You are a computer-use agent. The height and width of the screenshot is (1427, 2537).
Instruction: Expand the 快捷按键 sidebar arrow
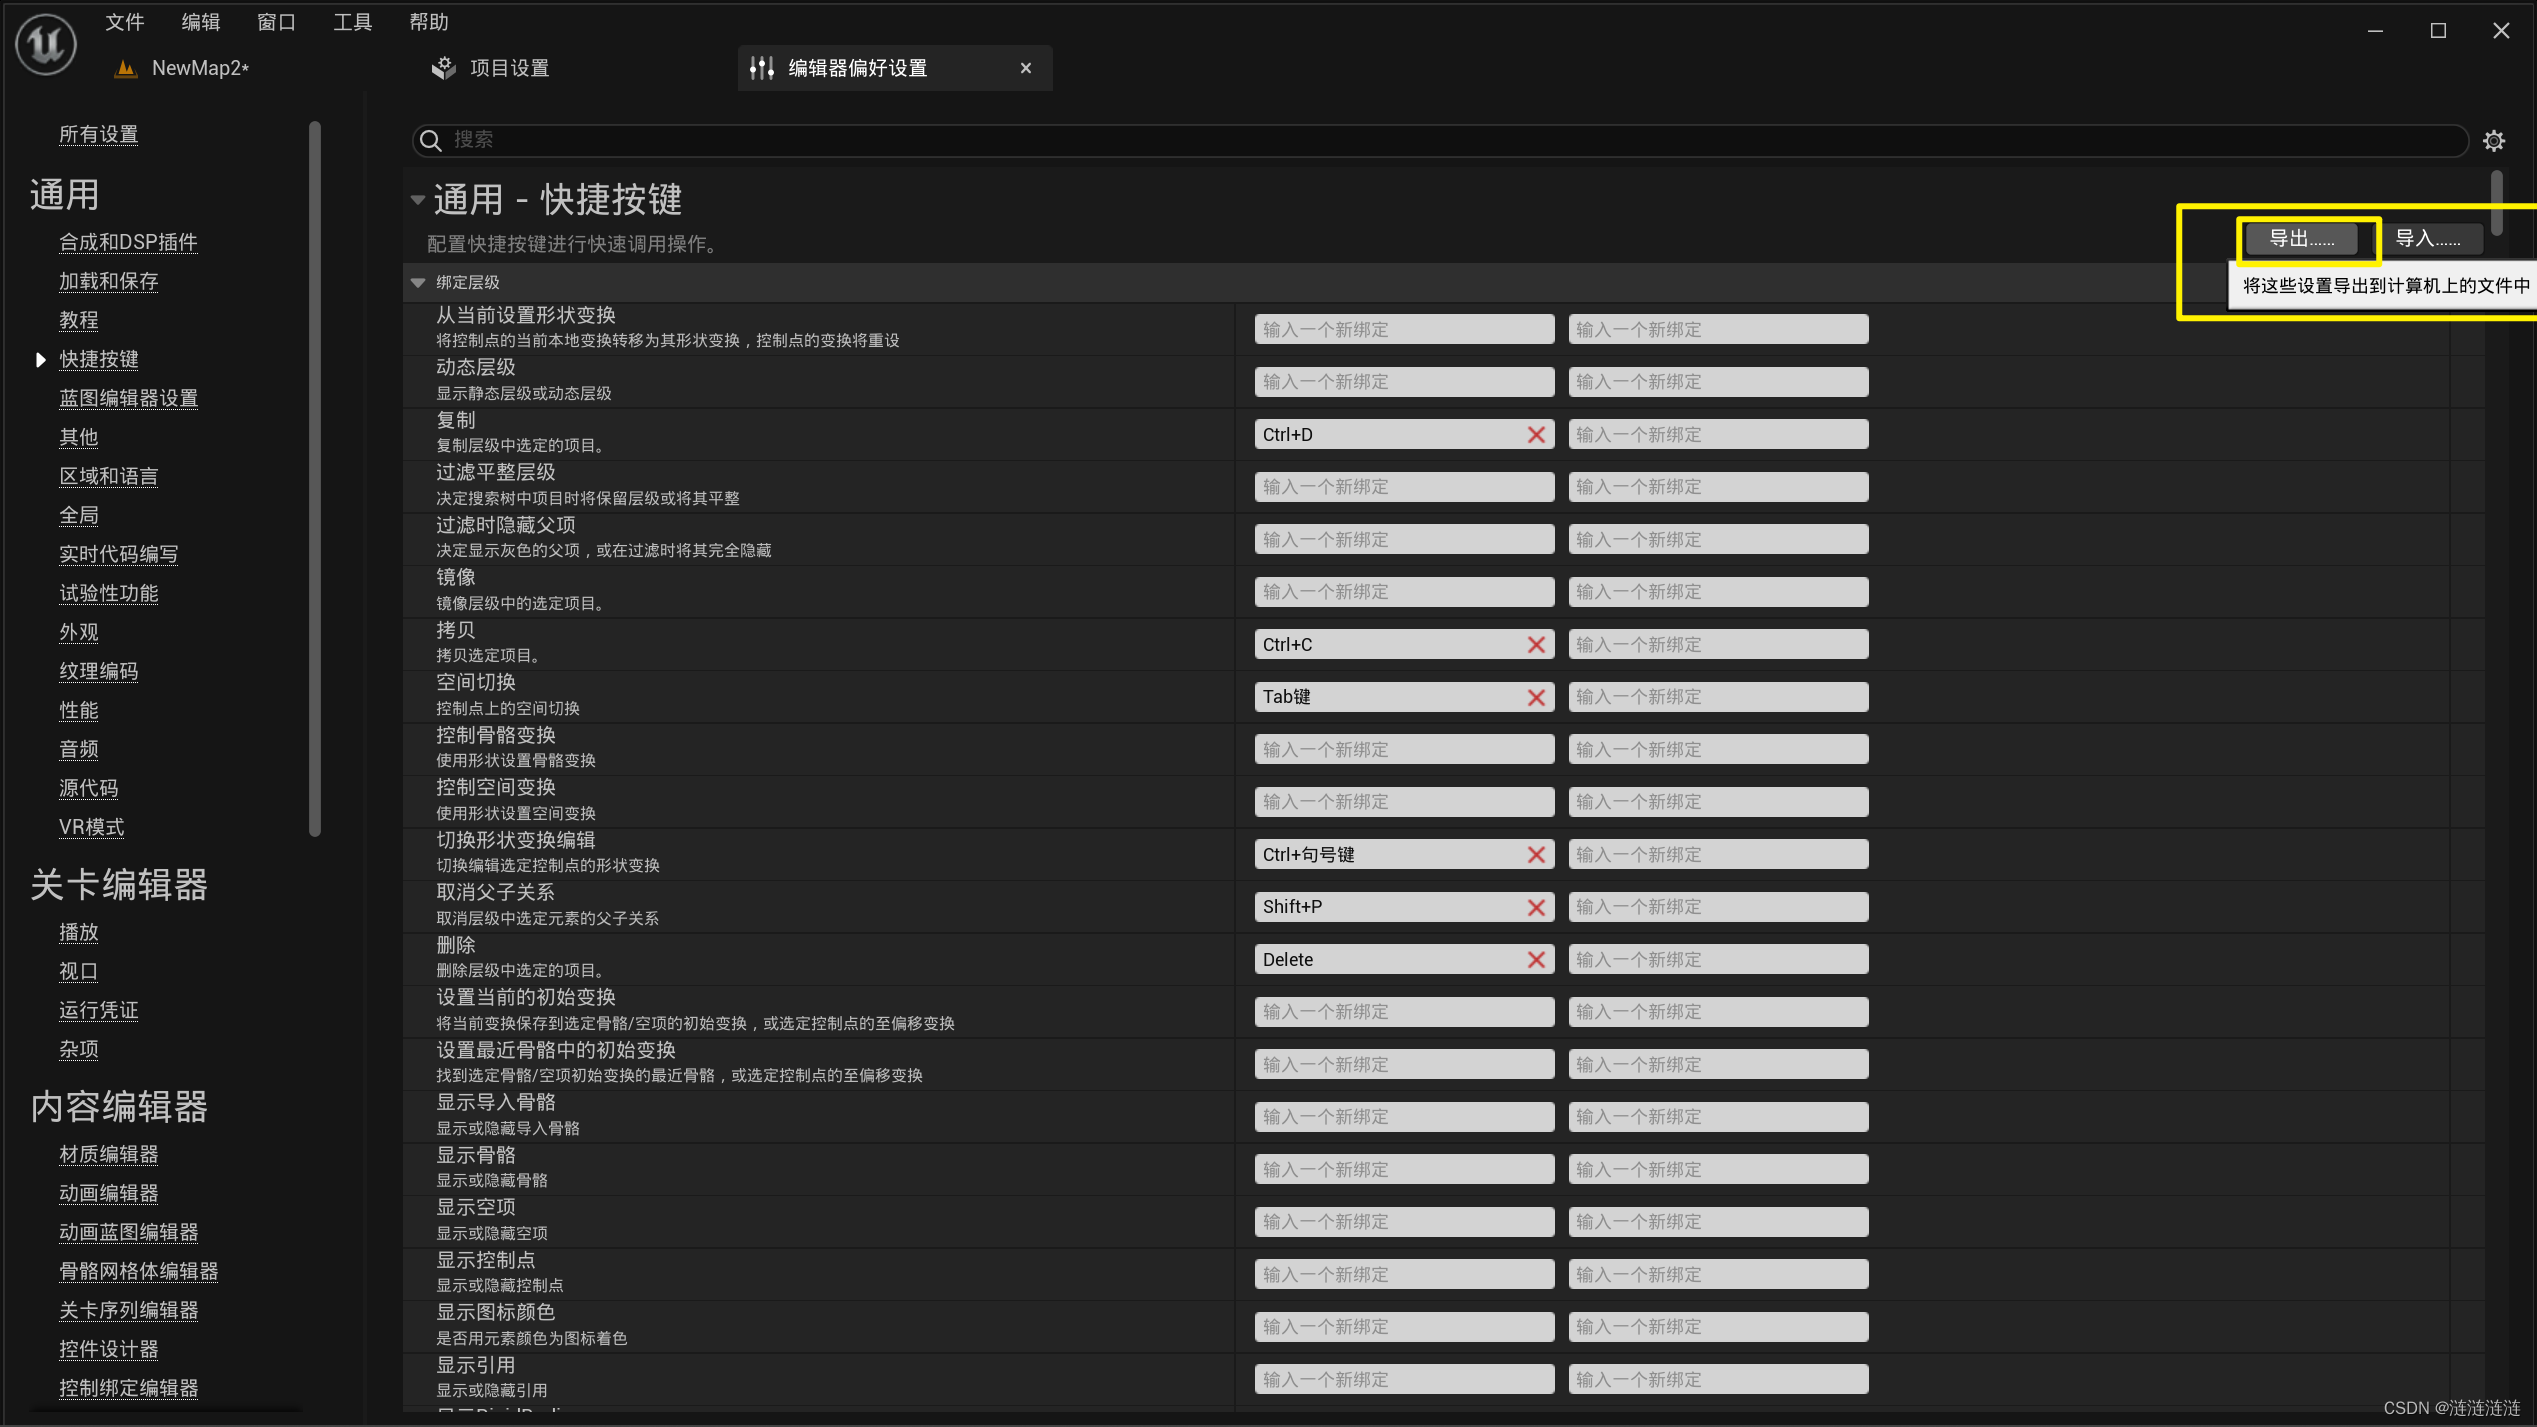[x=40, y=359]
